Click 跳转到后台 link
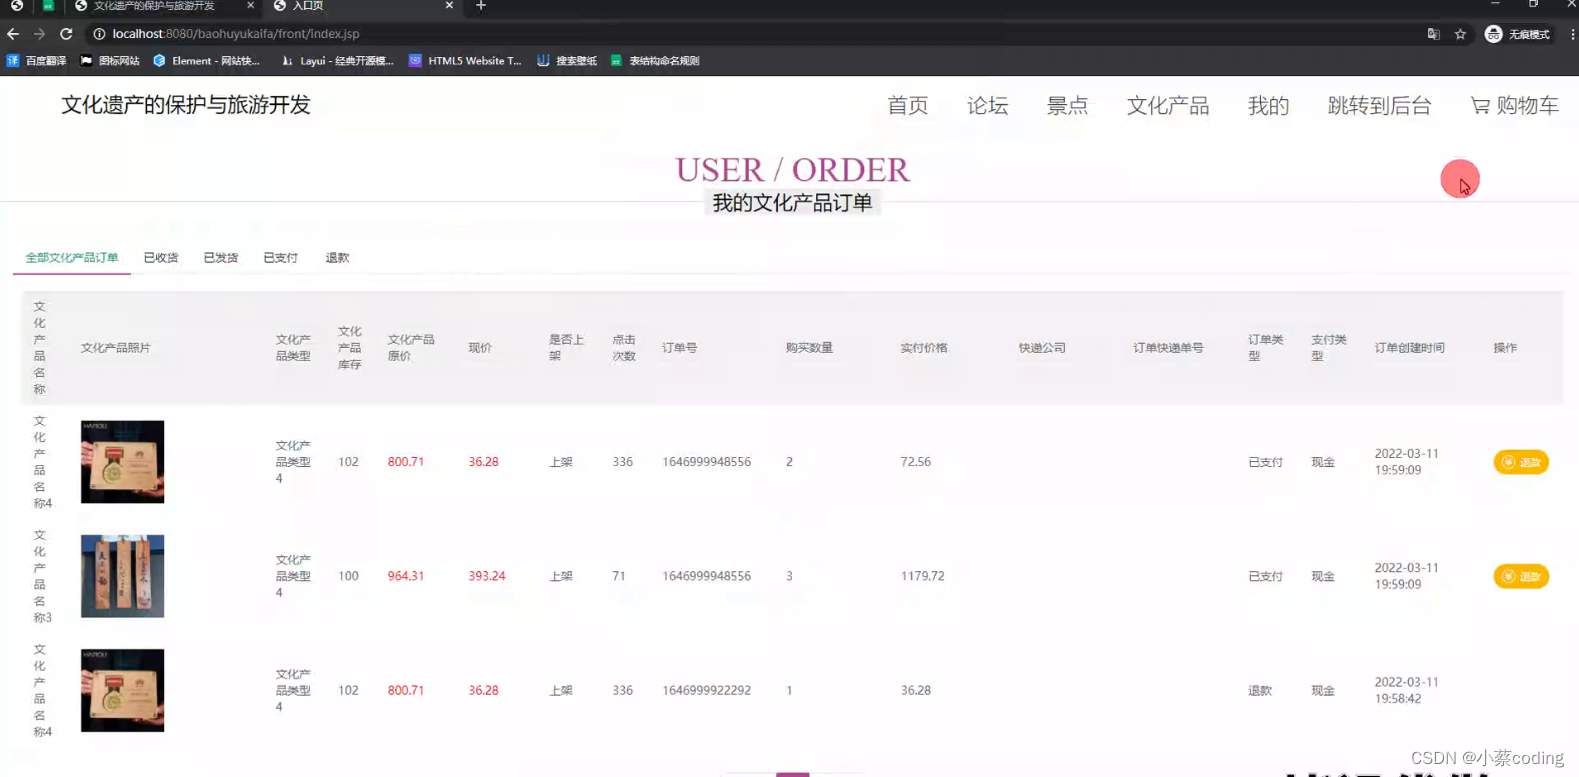The image size is (1579, 777). click(x=1379, y=106)
